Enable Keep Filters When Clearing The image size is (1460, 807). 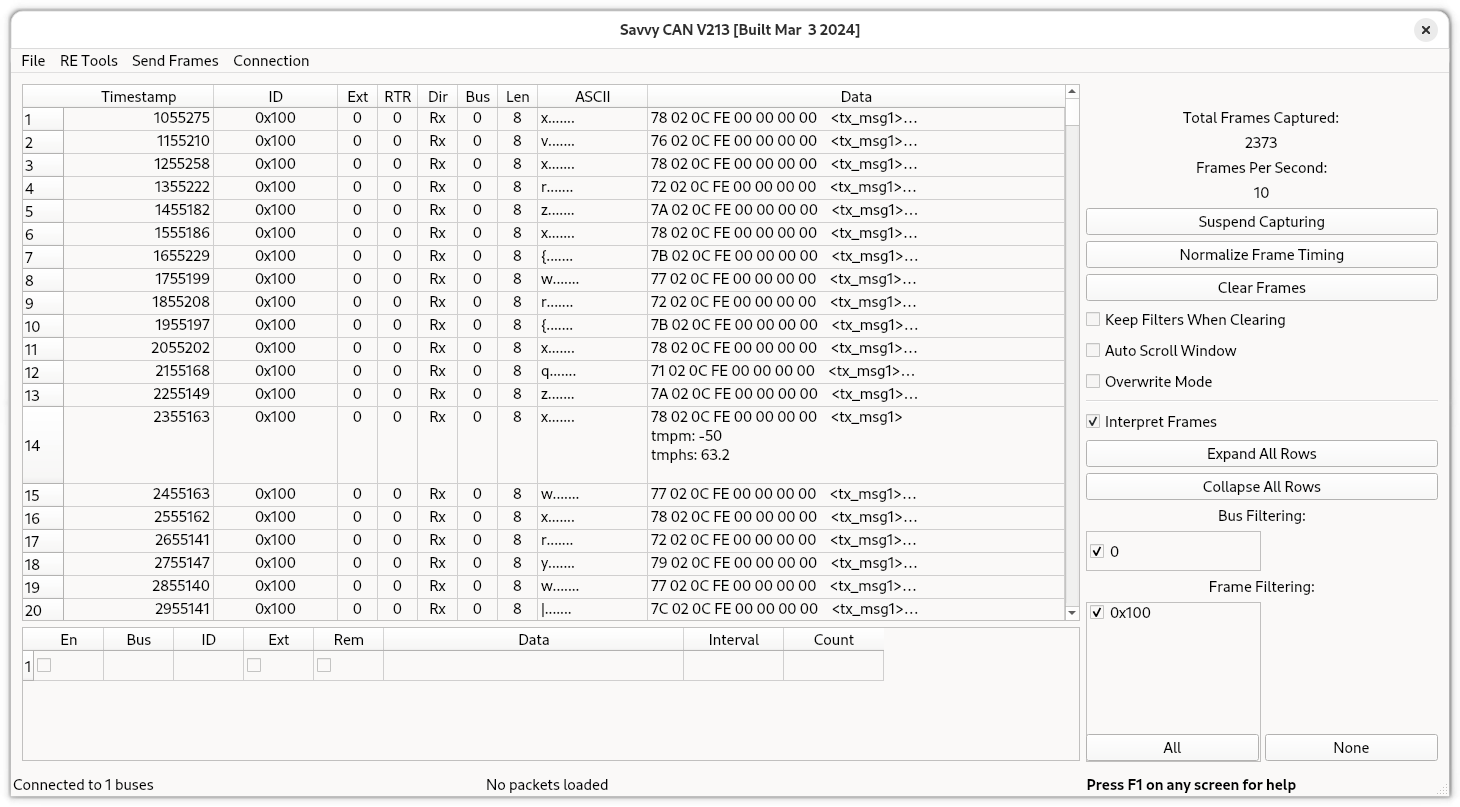coord(1093,320)
